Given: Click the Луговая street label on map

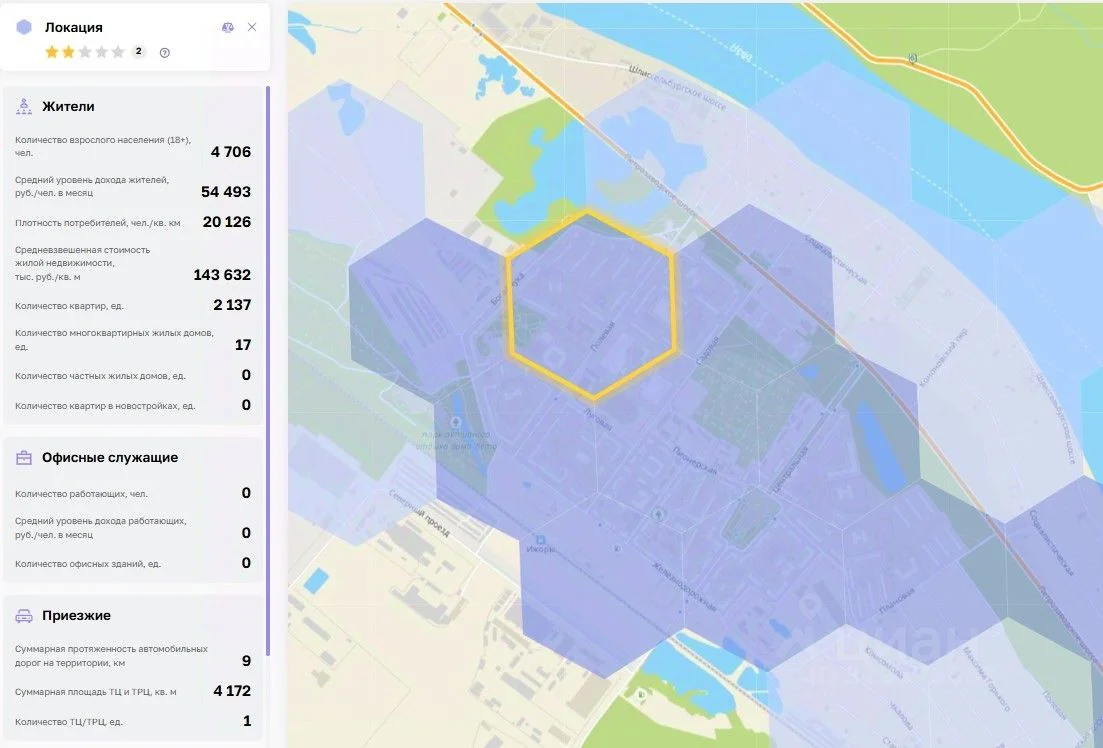Looking at the screenshot, I should [x=598, y=419].
